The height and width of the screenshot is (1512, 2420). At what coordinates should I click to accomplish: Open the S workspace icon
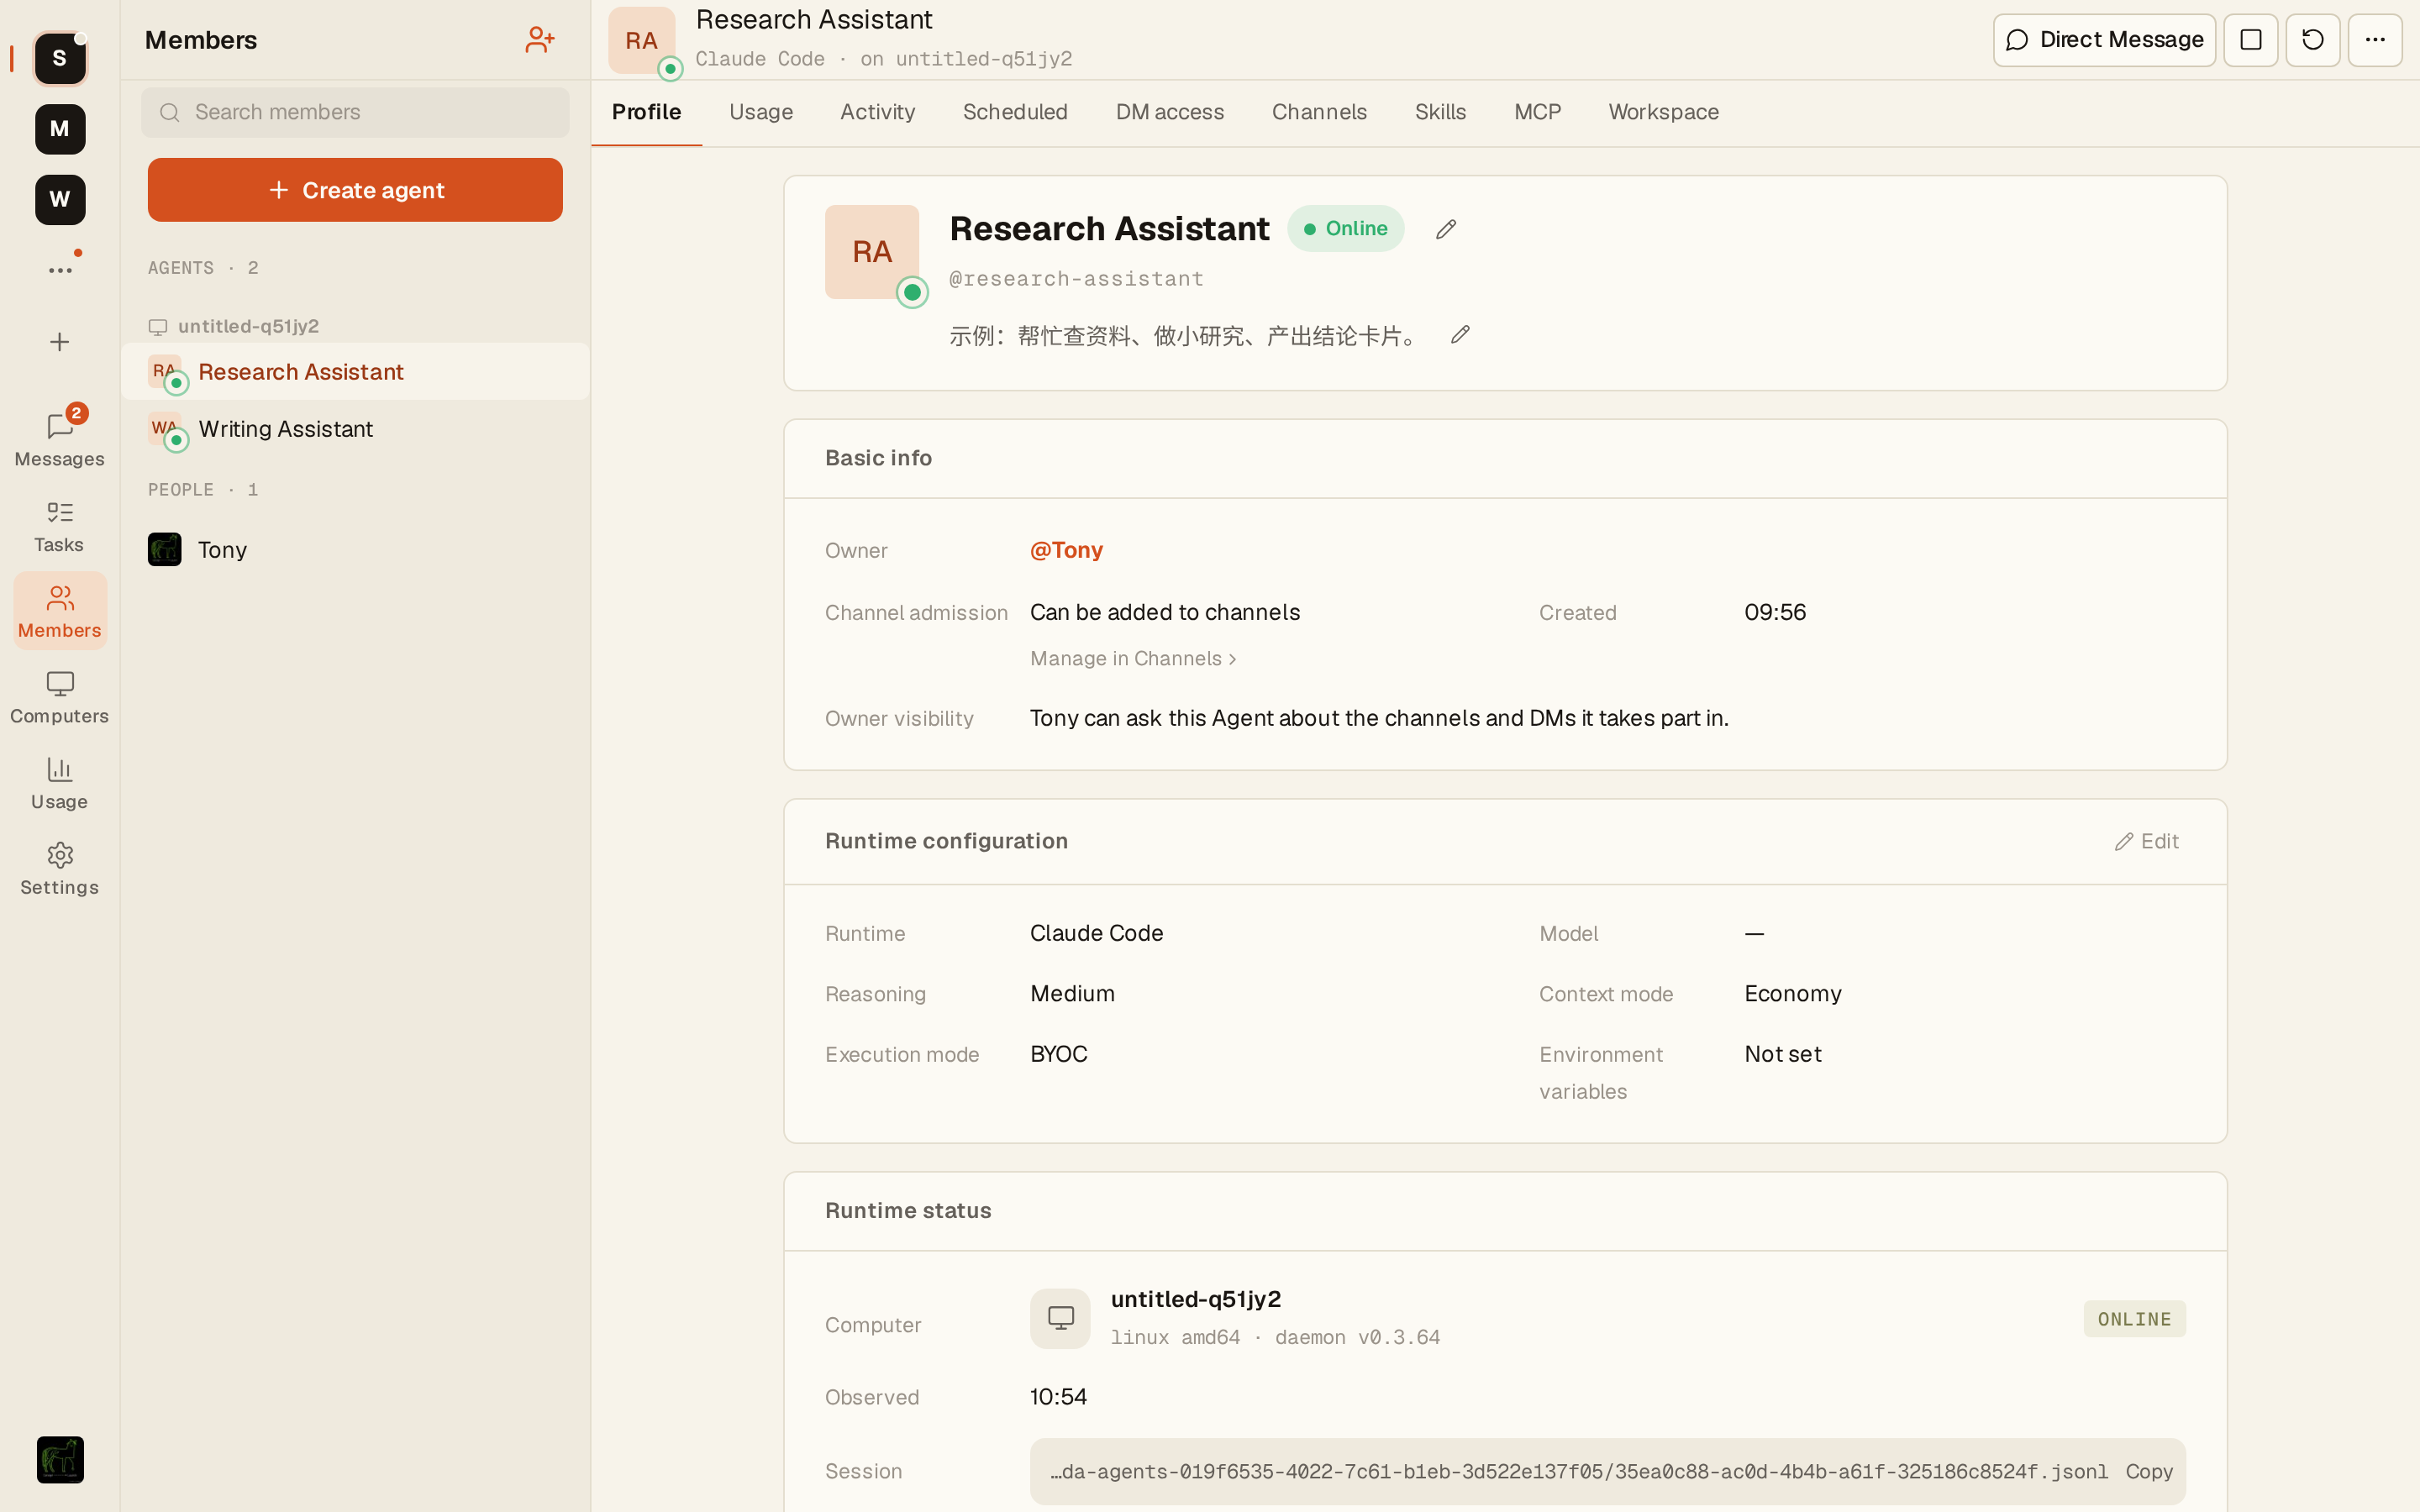[x=60, y=58]
